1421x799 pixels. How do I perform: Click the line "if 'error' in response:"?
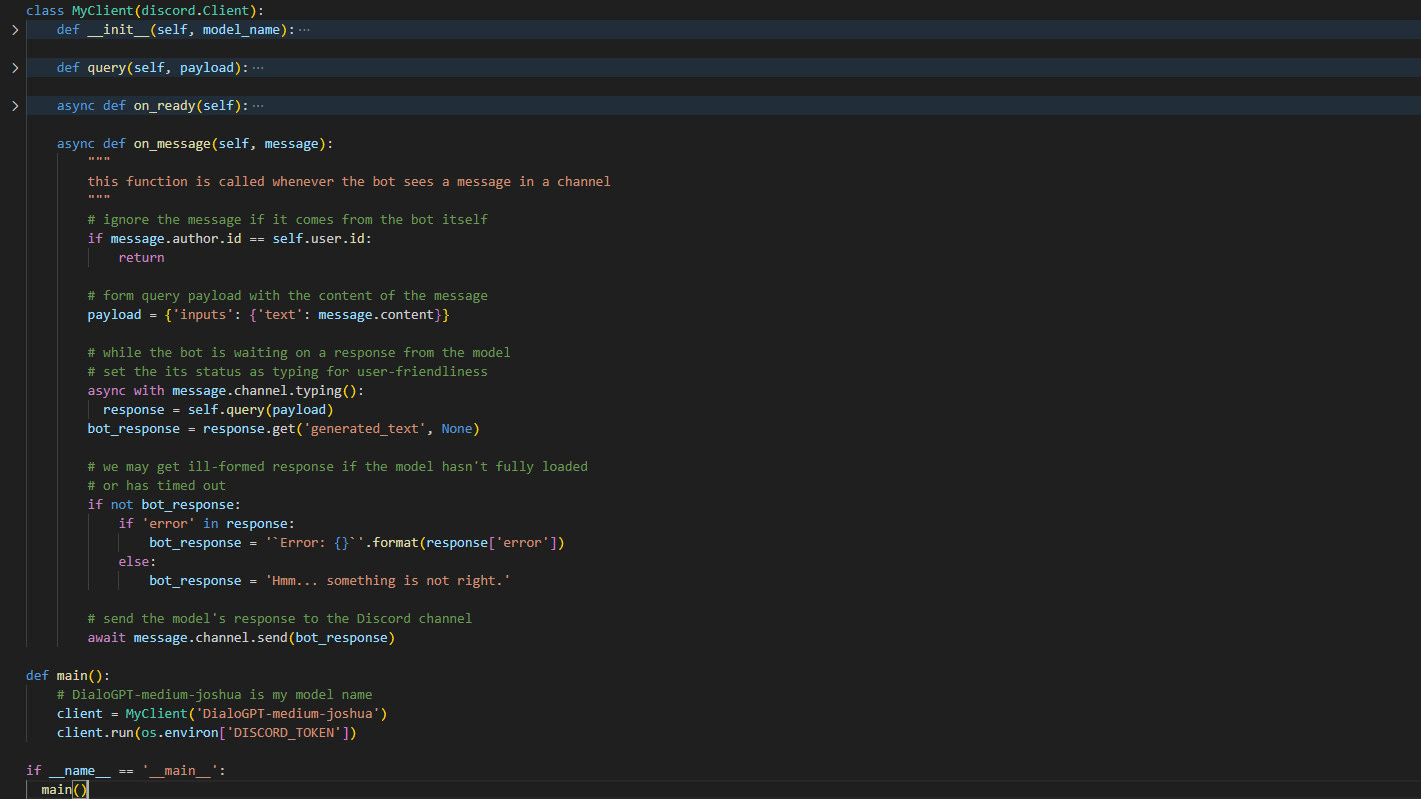point(207,524)
